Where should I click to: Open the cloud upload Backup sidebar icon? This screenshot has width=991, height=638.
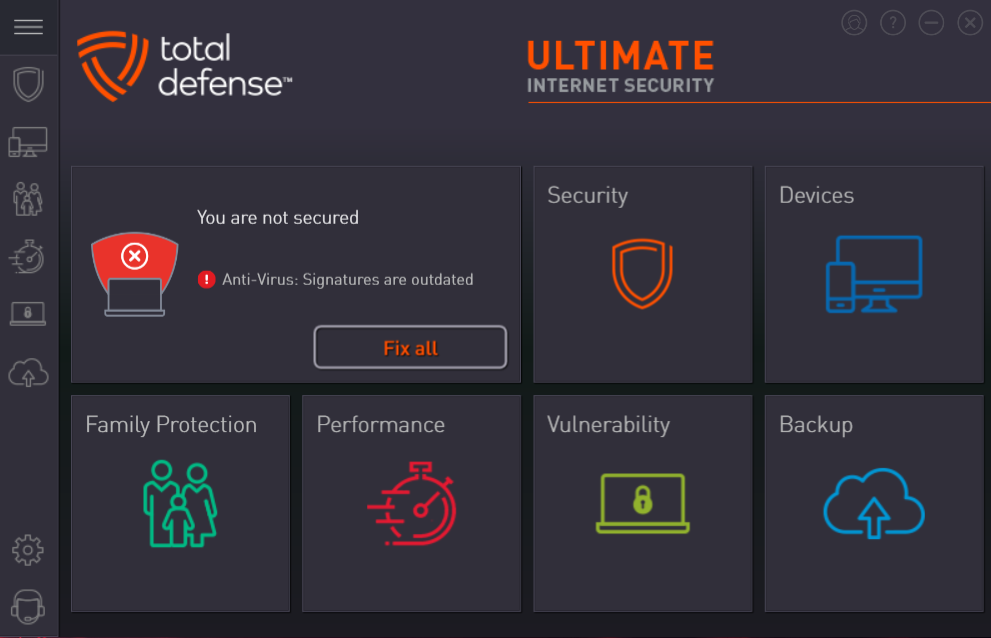pos(28,372)
